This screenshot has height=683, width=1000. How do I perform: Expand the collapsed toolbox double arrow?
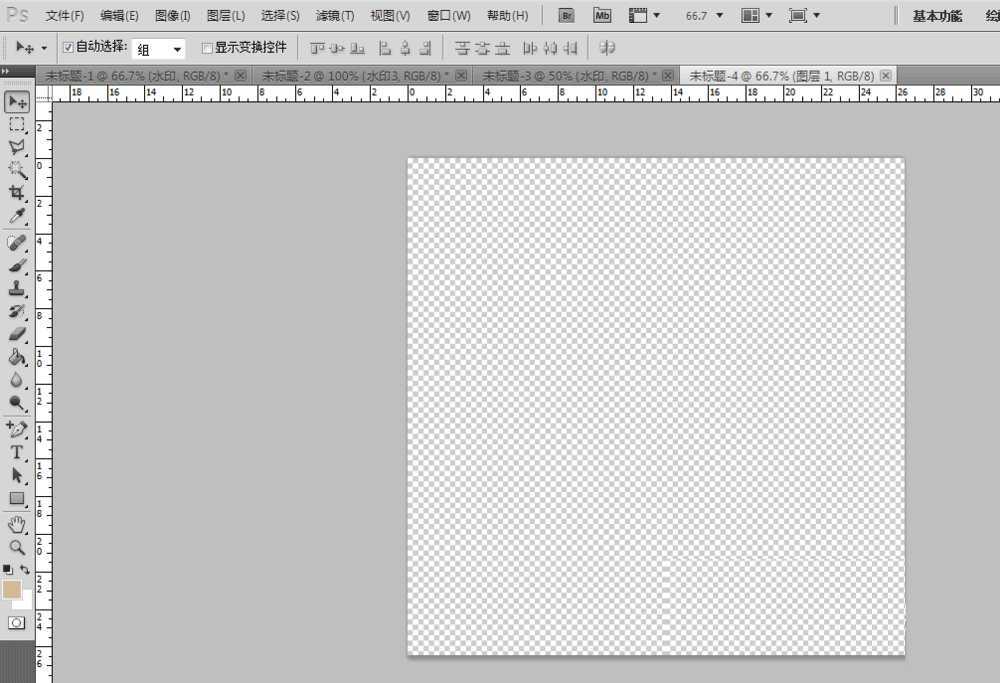(6, 71)
